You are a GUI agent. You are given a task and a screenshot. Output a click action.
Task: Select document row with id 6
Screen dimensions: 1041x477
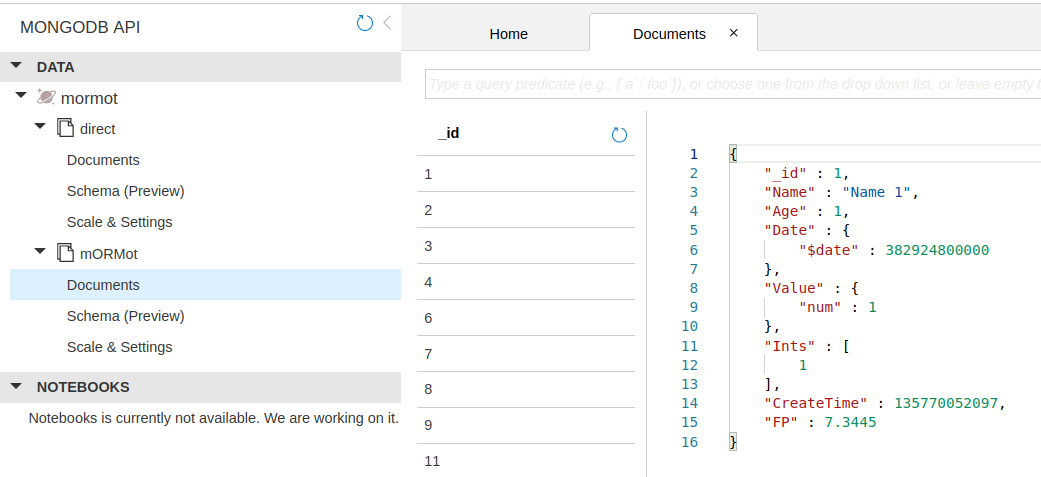(x=526, y=318)
